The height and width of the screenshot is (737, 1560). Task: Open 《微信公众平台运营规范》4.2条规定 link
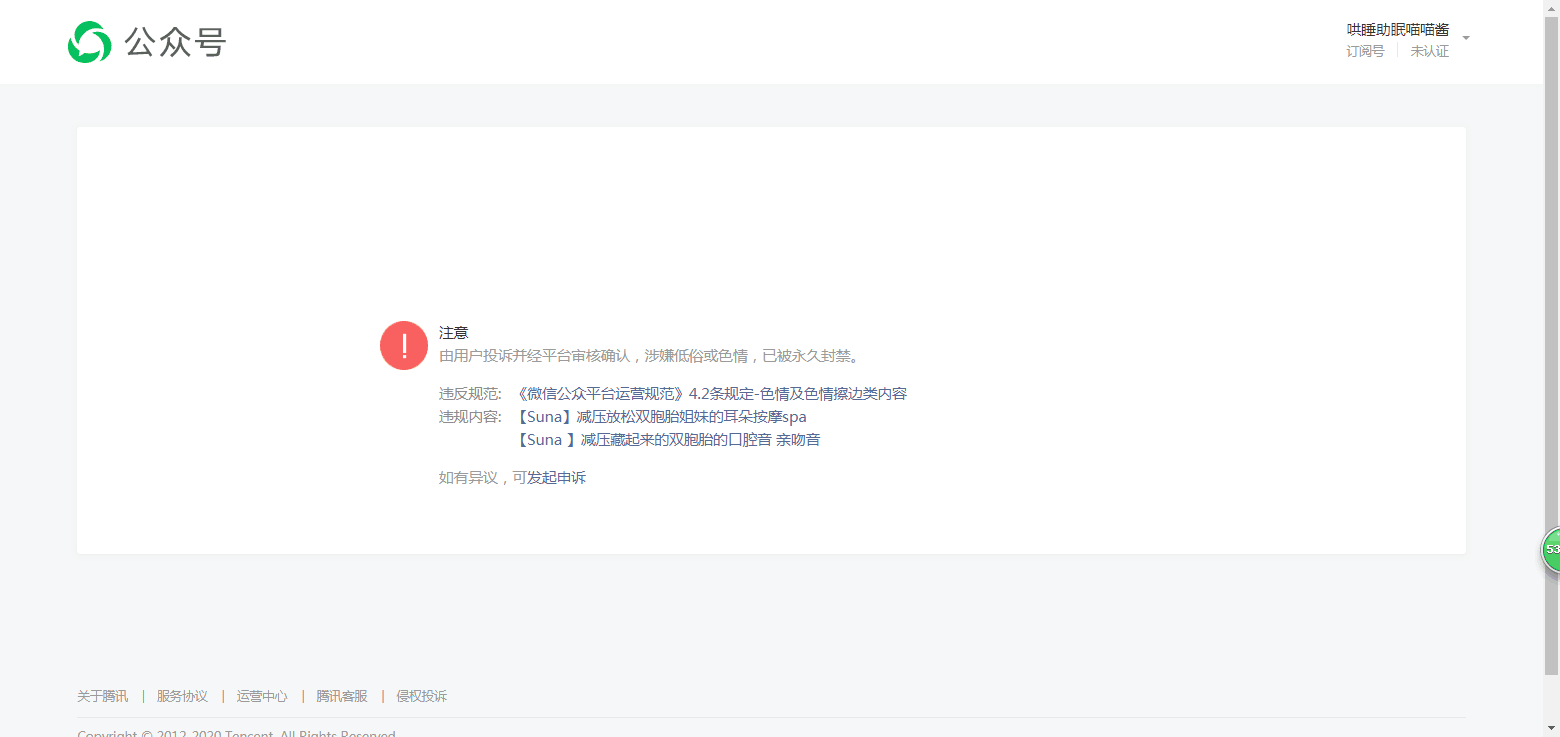pos(712,394)
